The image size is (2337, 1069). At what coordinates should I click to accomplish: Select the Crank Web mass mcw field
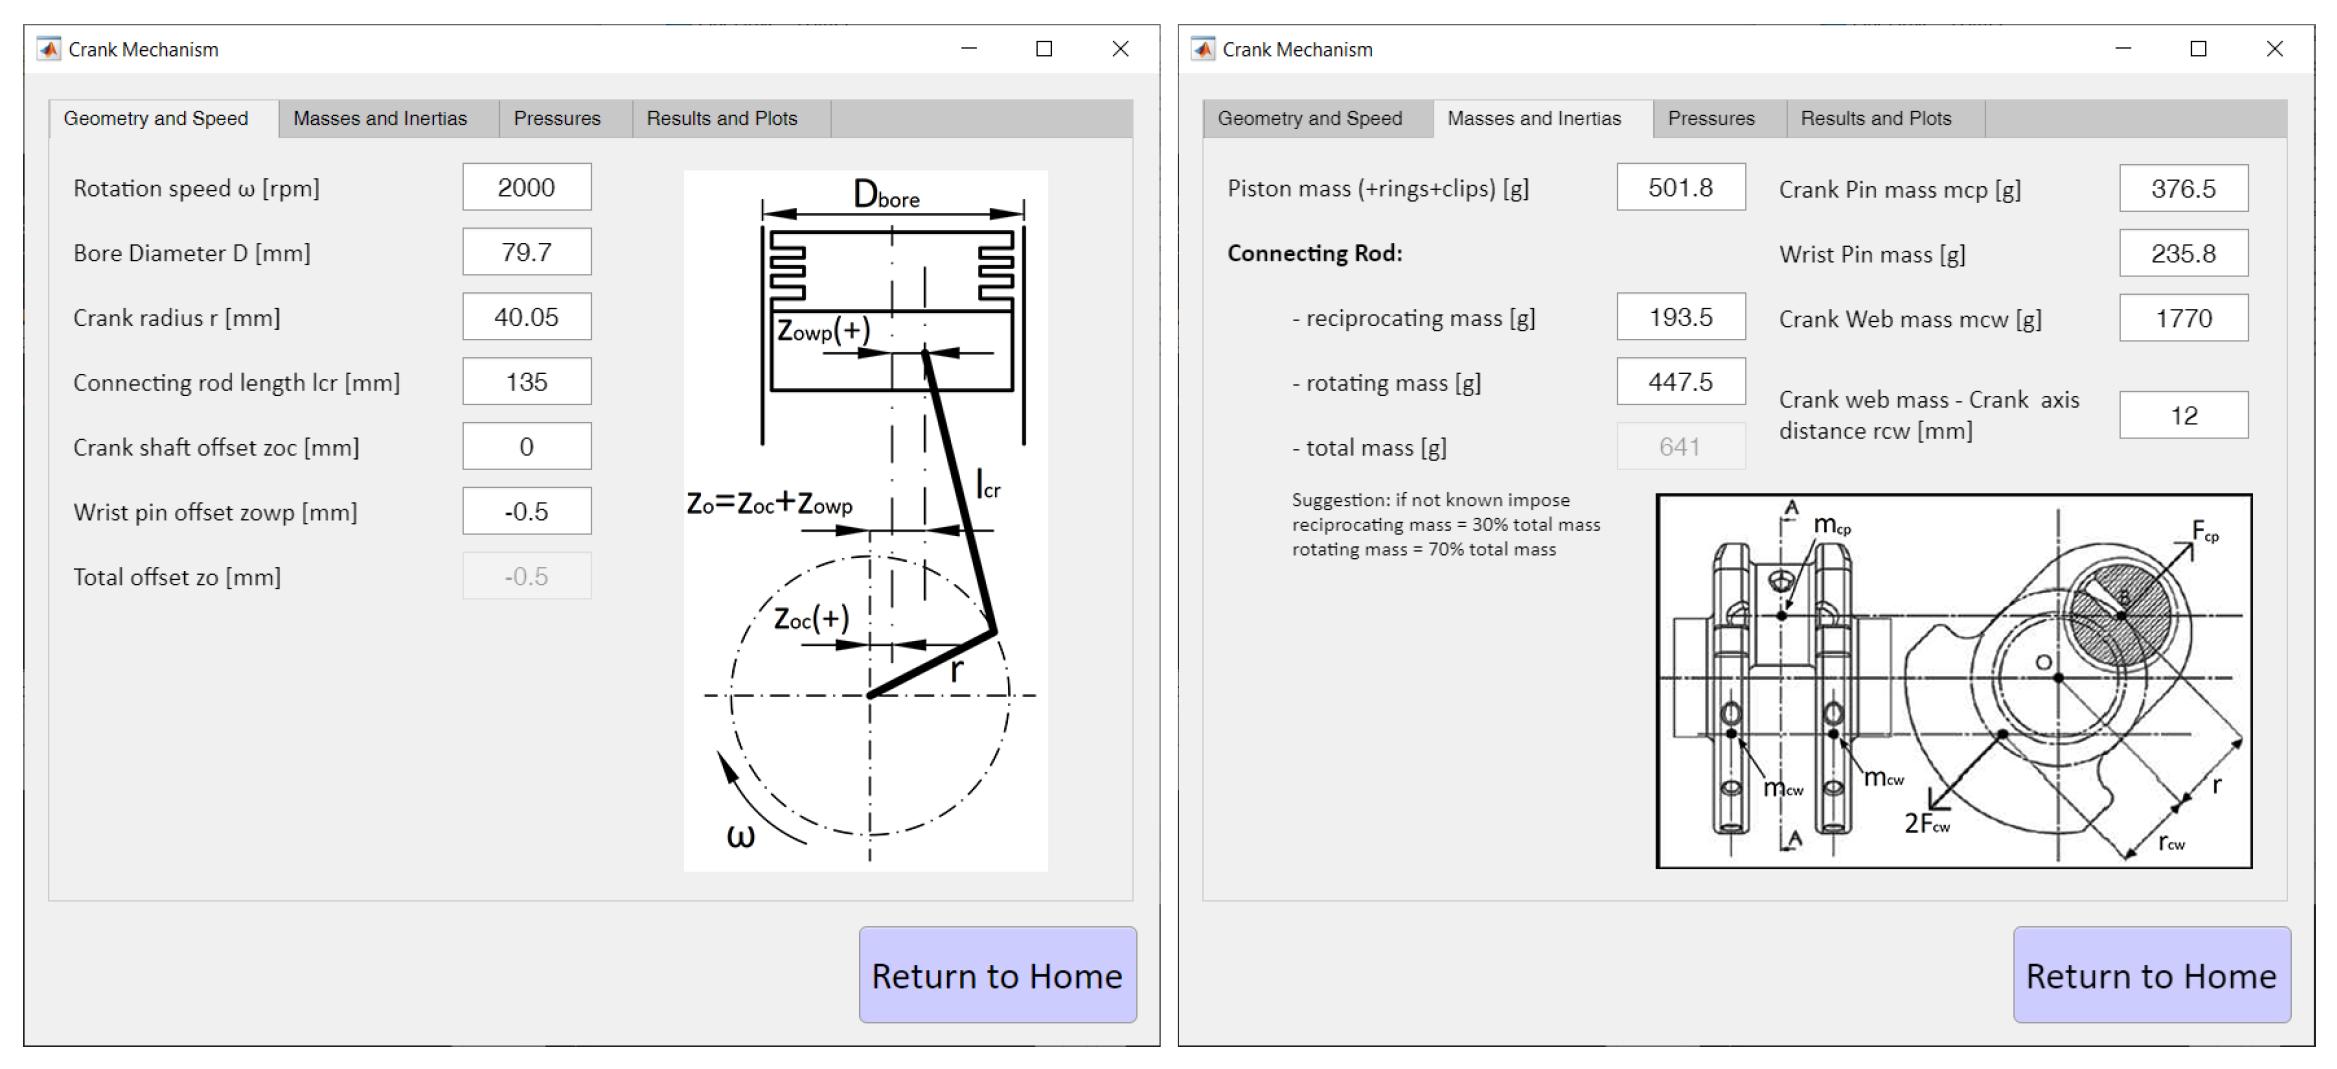tap(2183, 319)
